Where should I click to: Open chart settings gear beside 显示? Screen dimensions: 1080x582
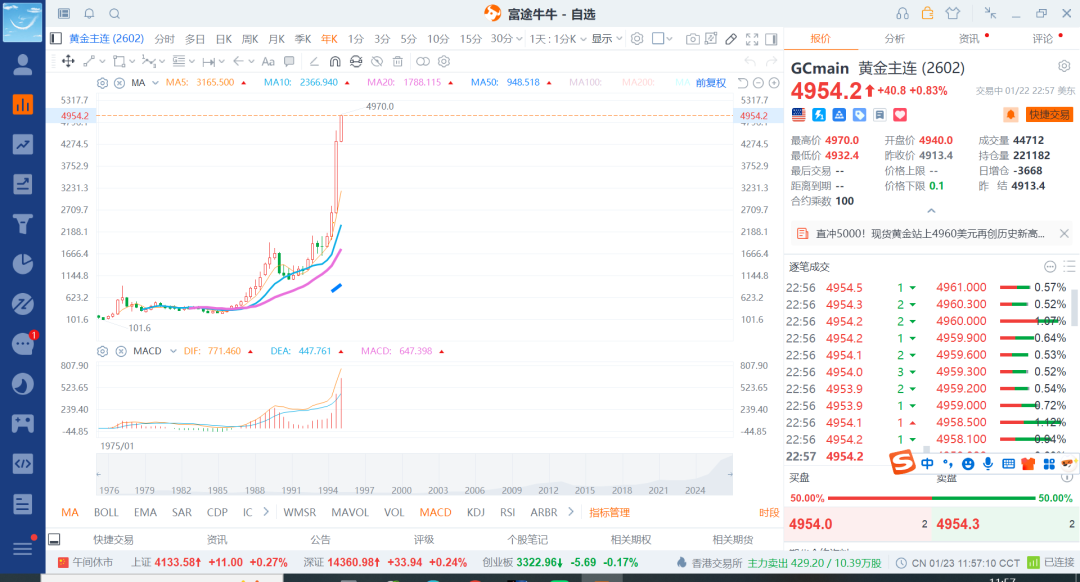637,39
